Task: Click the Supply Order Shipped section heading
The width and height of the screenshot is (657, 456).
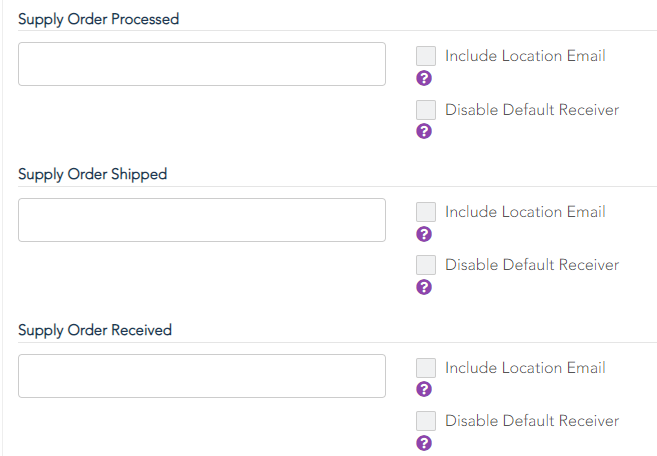Action: 93,174
